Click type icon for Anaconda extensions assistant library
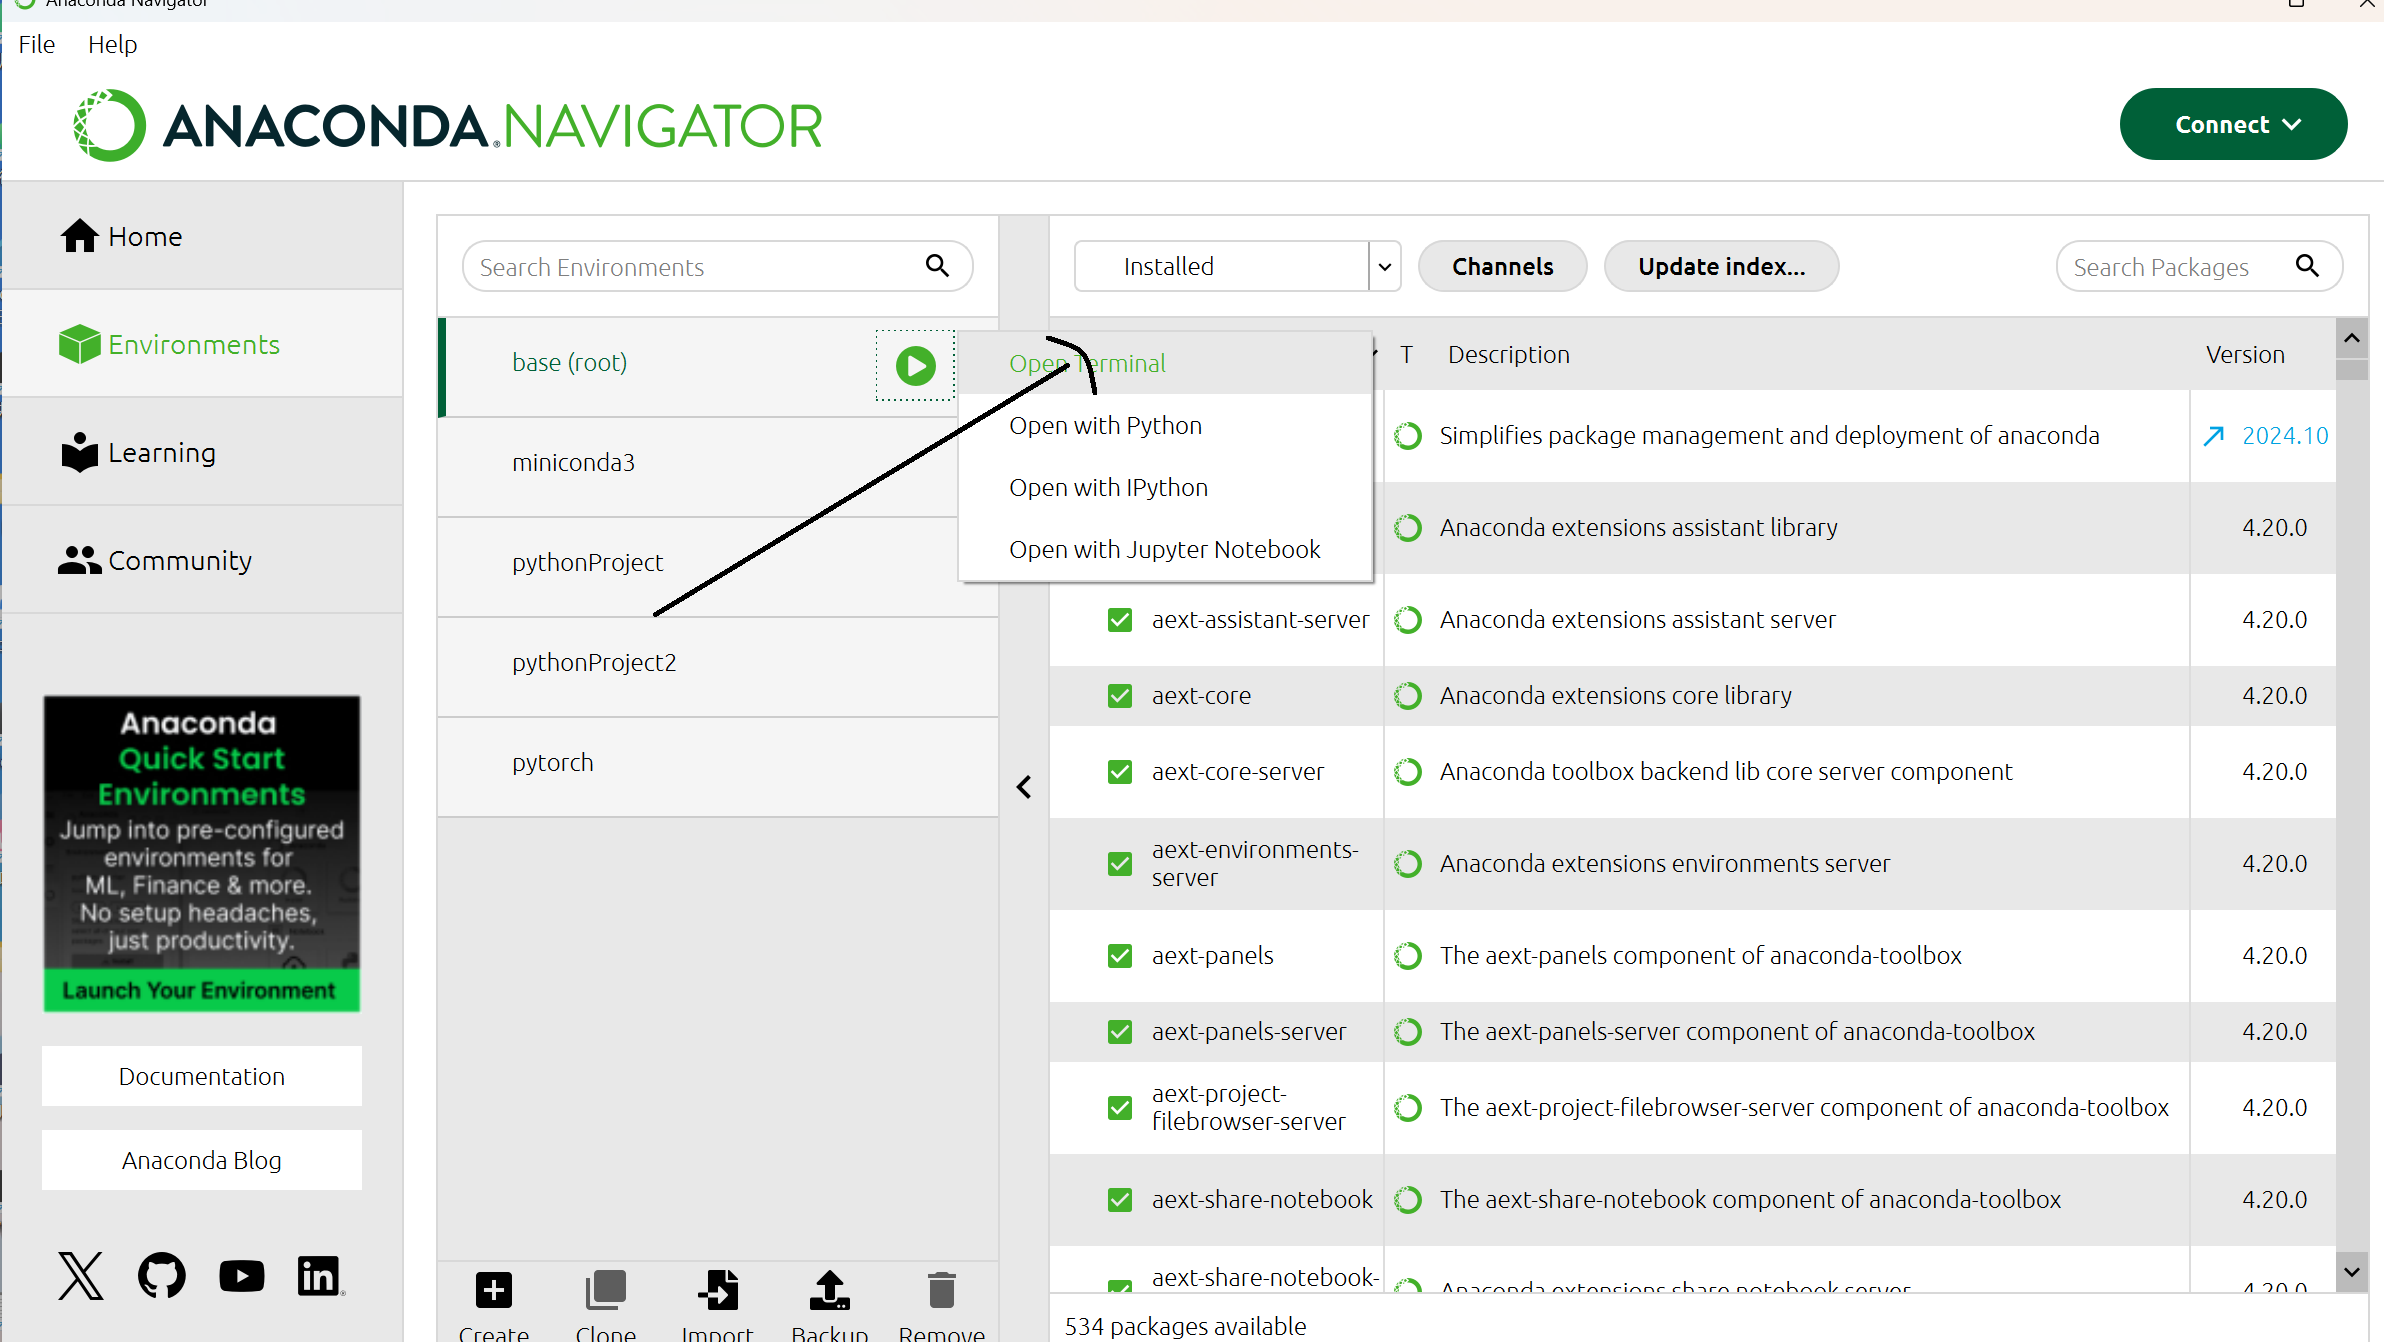The width and height of the screenshot is (2384, 1342). tap(1408, 528)
